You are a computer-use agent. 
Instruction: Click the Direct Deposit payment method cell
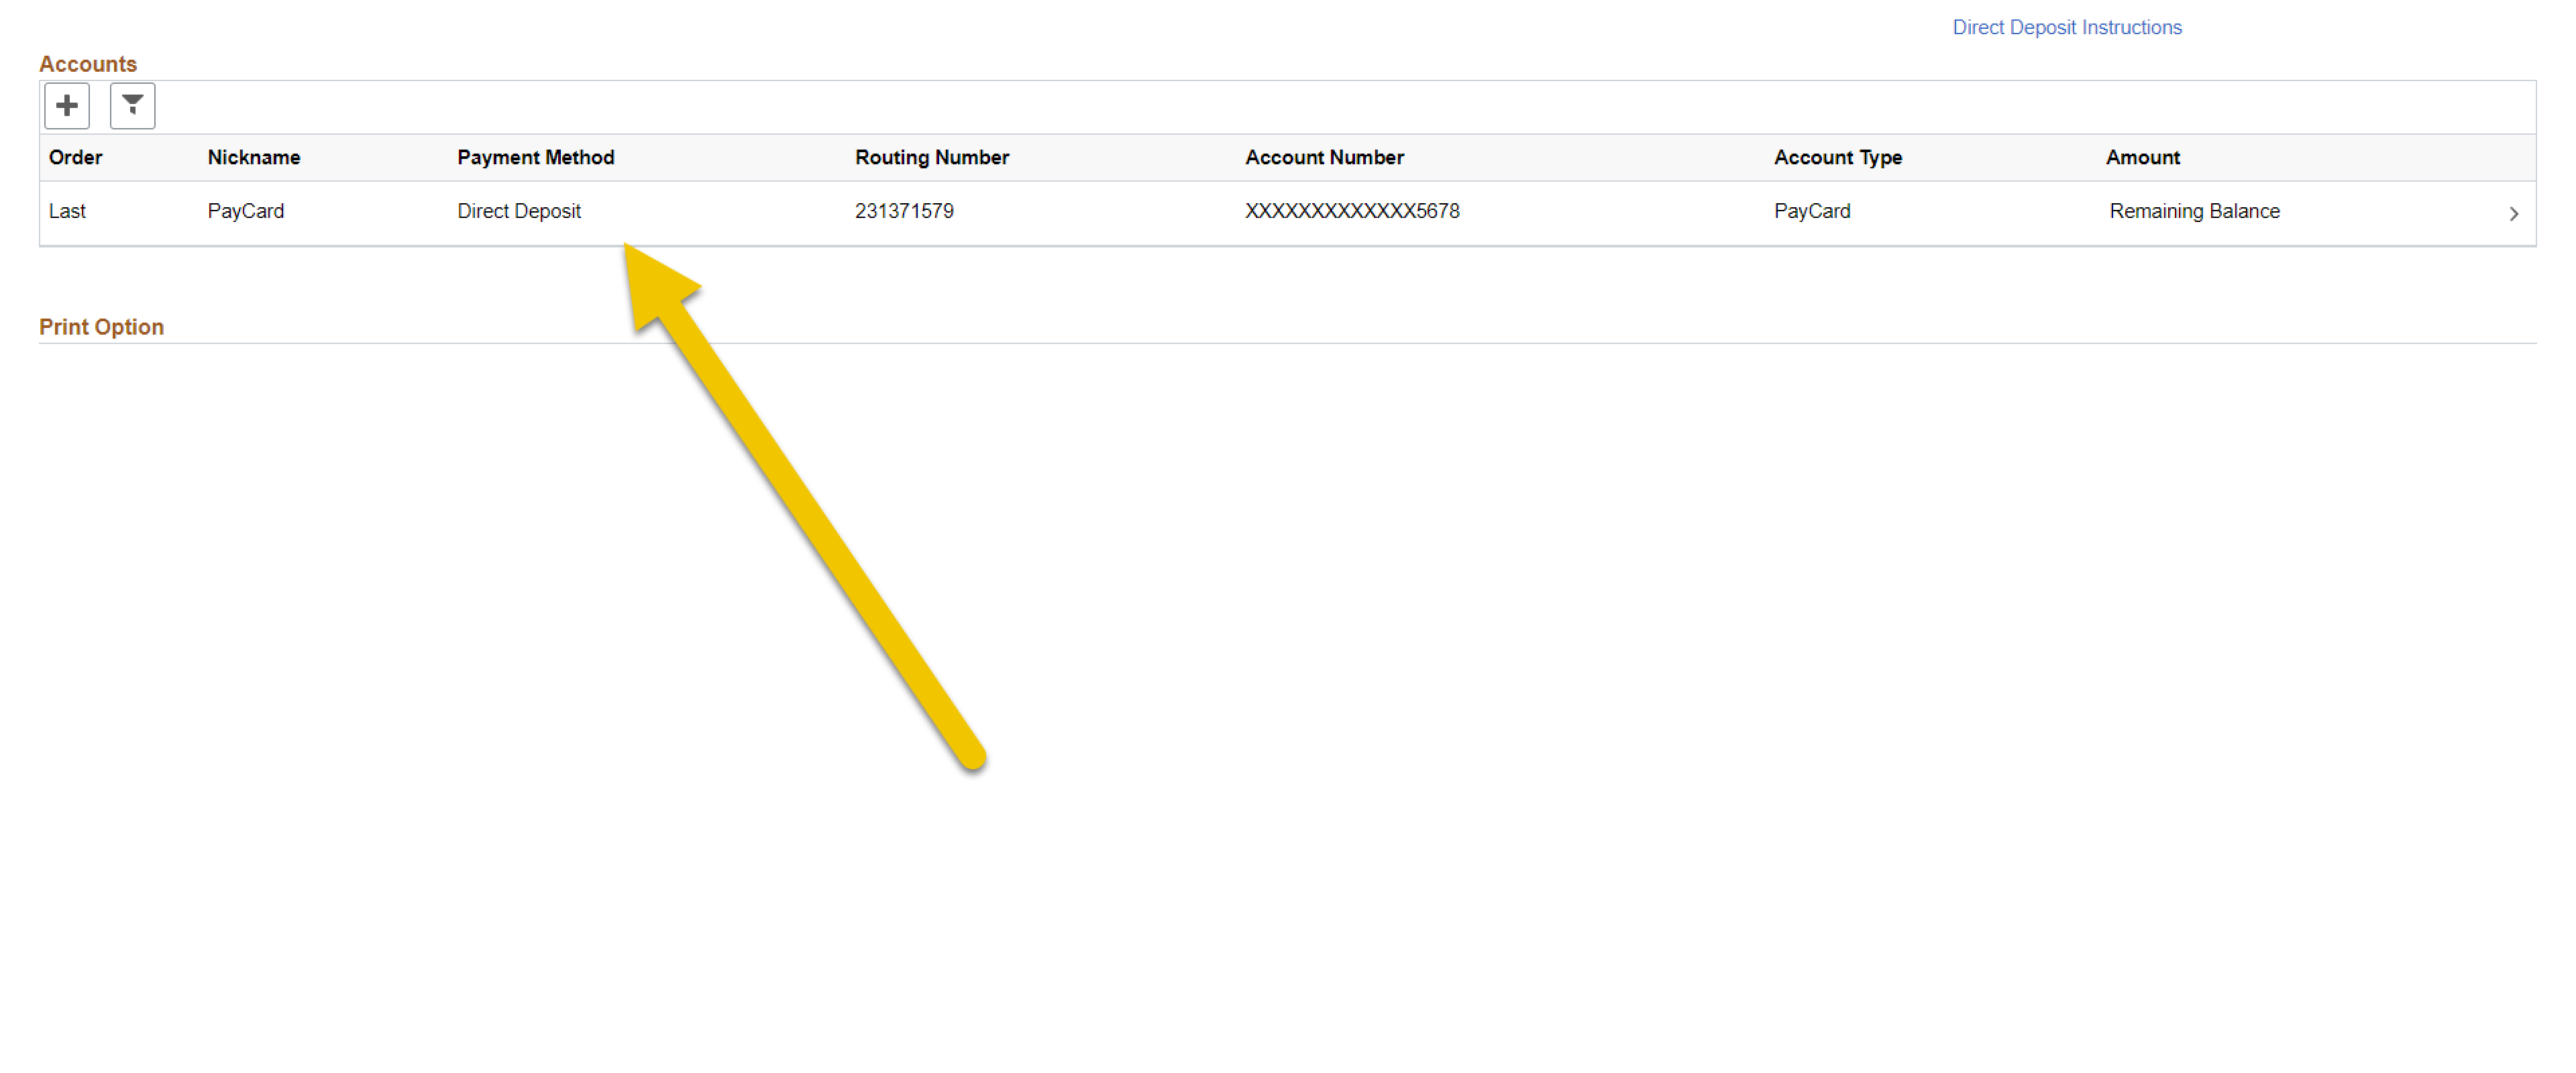(519, 211)
